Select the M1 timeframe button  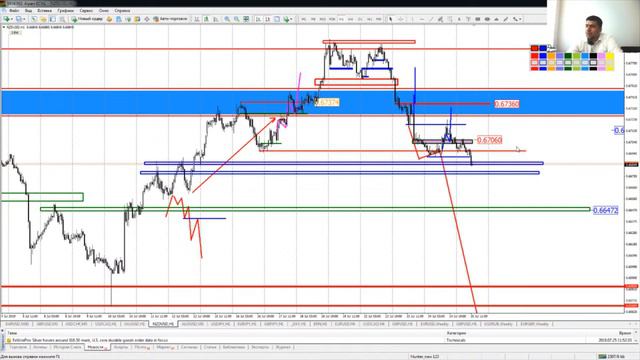(x=304, y=19)
